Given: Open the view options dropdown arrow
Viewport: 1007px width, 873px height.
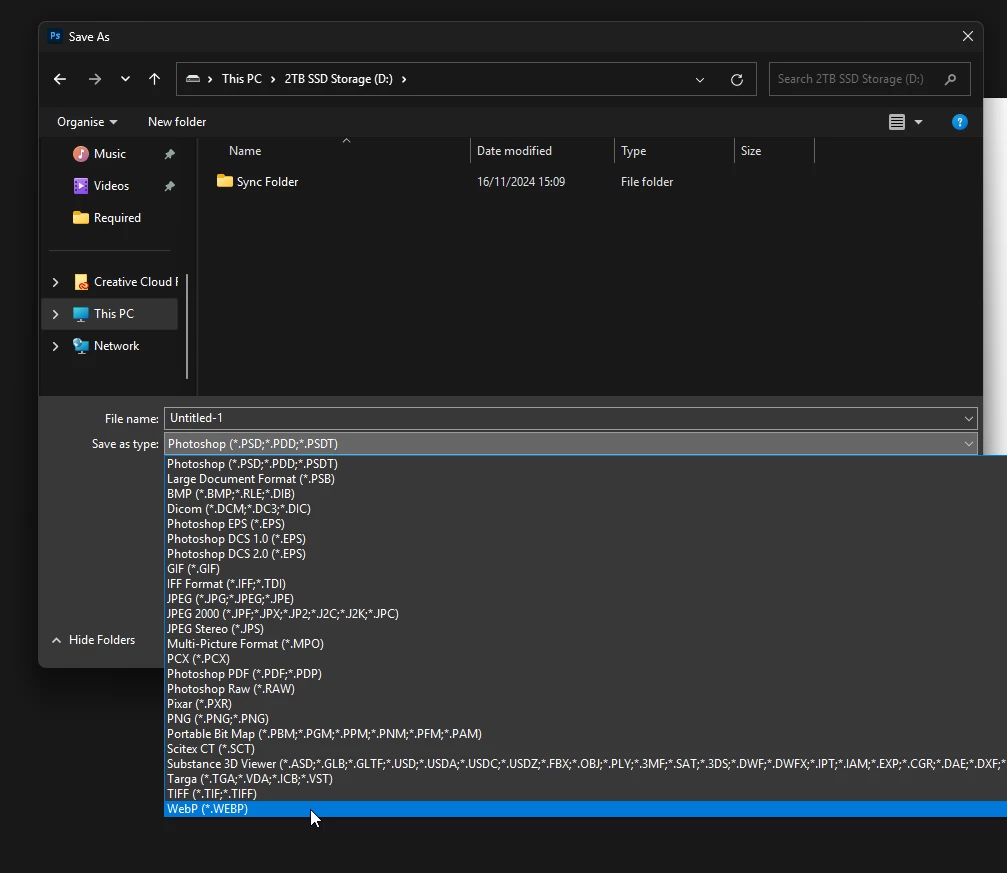Looking at the screenshot, I should pos(918,122).
